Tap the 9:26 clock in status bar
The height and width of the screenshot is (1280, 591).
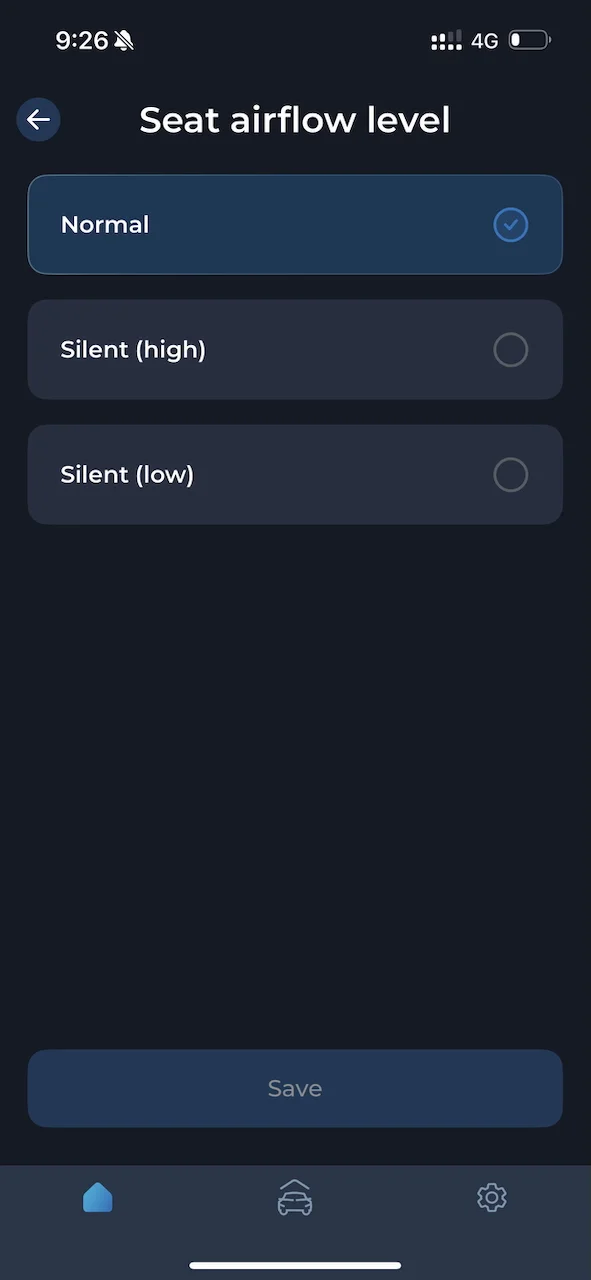[x=81, y=41]
